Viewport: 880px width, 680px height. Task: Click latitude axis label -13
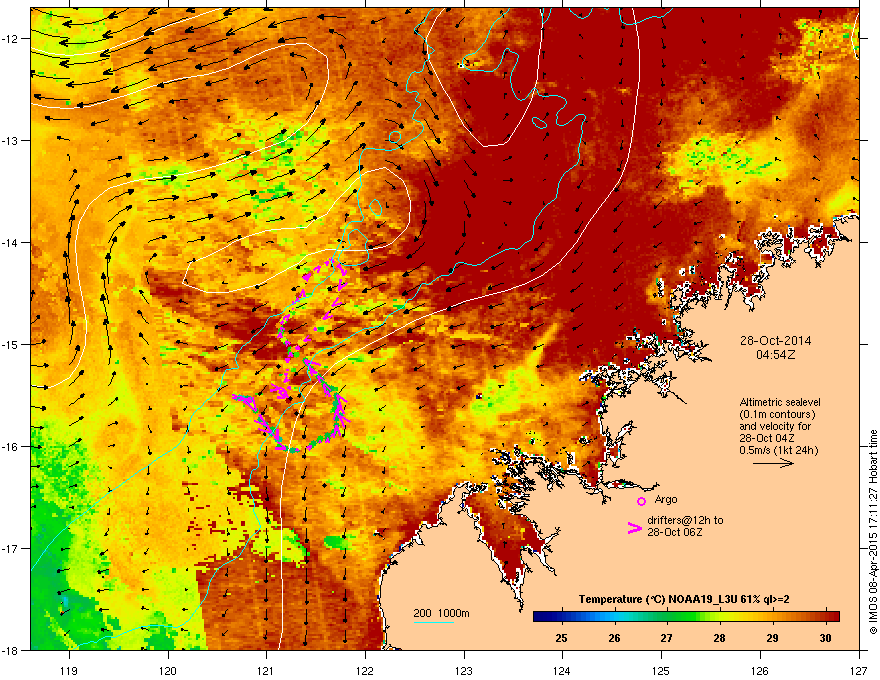click(10, 140)
